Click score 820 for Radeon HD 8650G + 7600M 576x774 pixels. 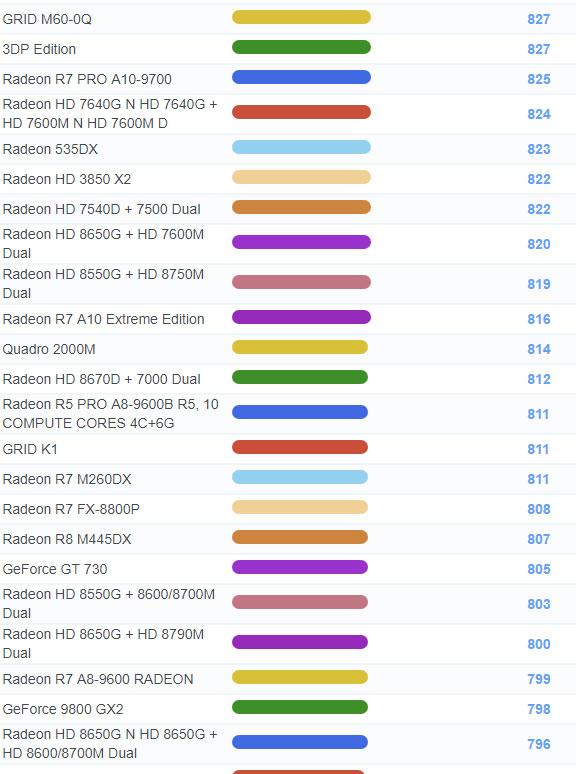(x=538, y=244)
